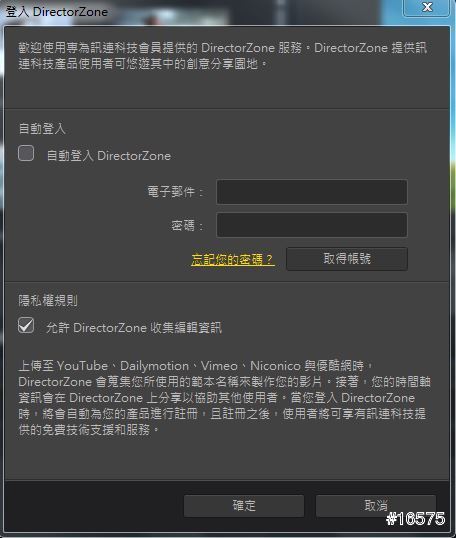Viewport: 456px width, 538px height.
Task: Click the 隱私權規則 section heading
Action: coord(48,300)
